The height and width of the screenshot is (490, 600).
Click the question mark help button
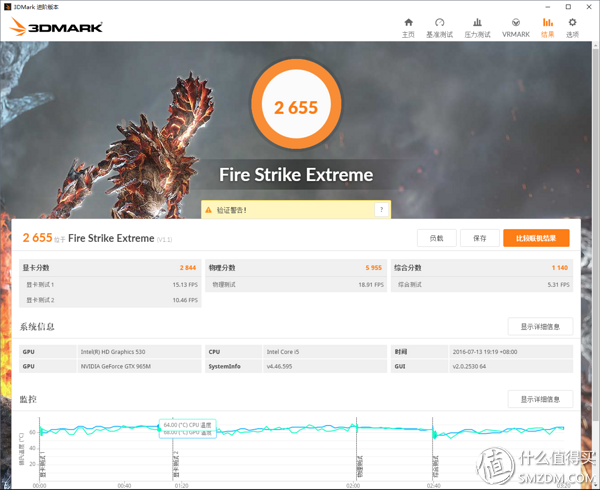(x=382, y=210)
